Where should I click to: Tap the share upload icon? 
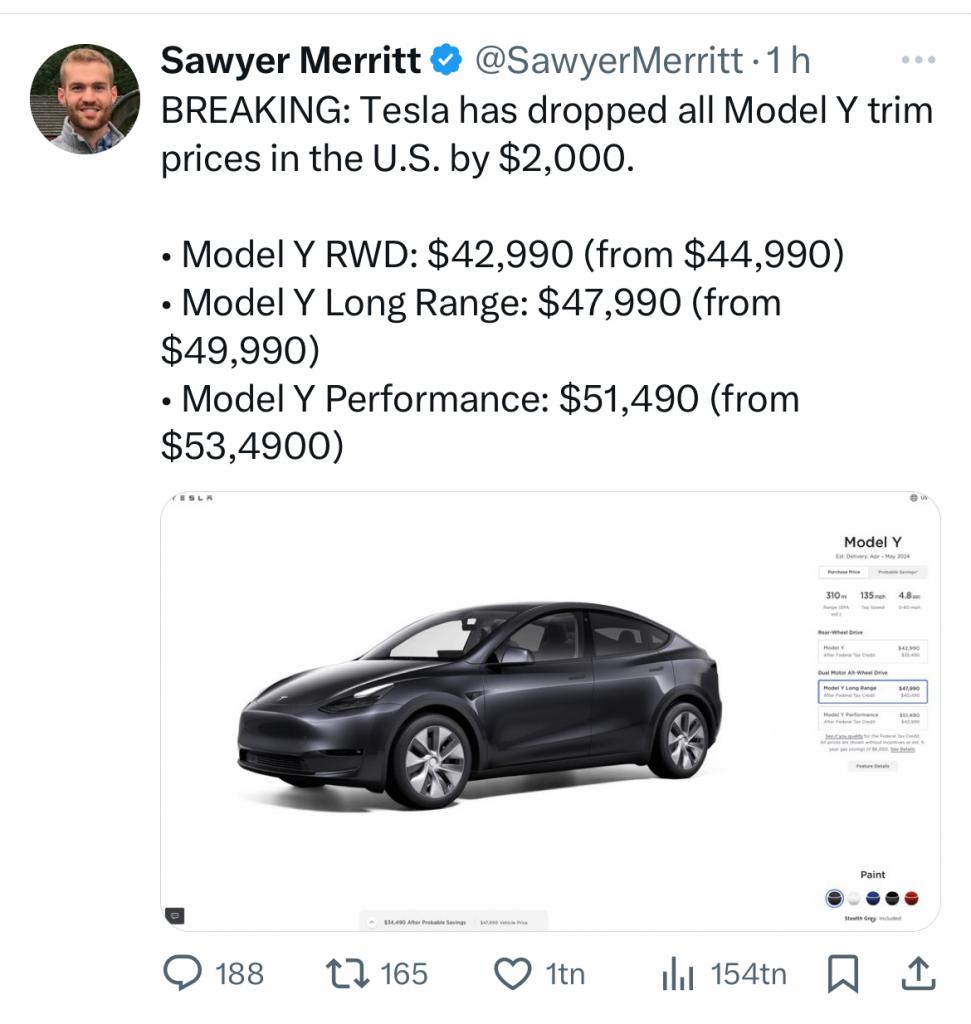[918, 973]
